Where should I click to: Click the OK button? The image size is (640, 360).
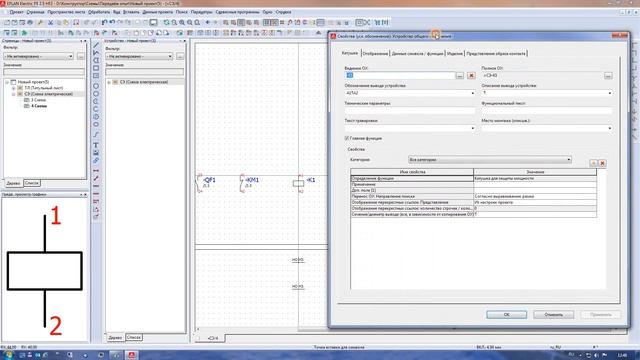click(x=507, y=315)
